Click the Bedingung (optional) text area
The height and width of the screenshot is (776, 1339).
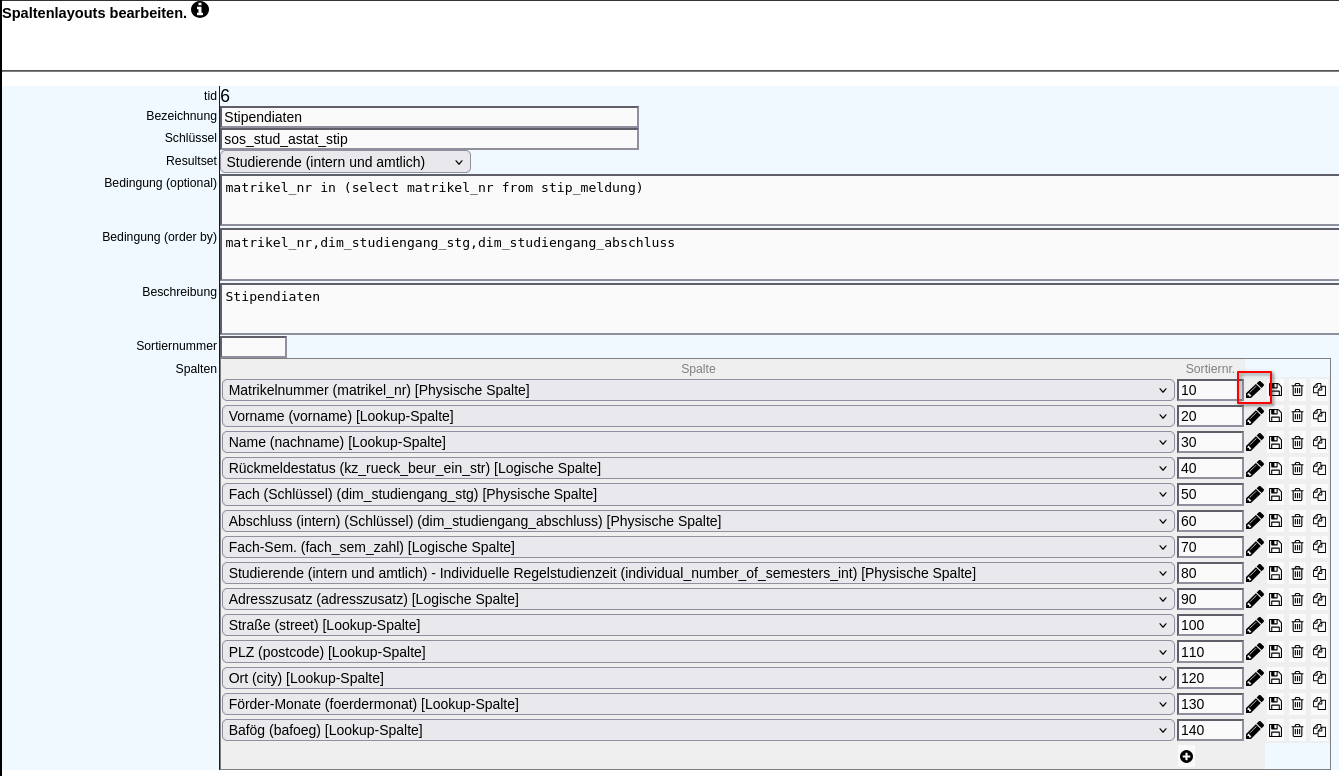click(778, 200)
